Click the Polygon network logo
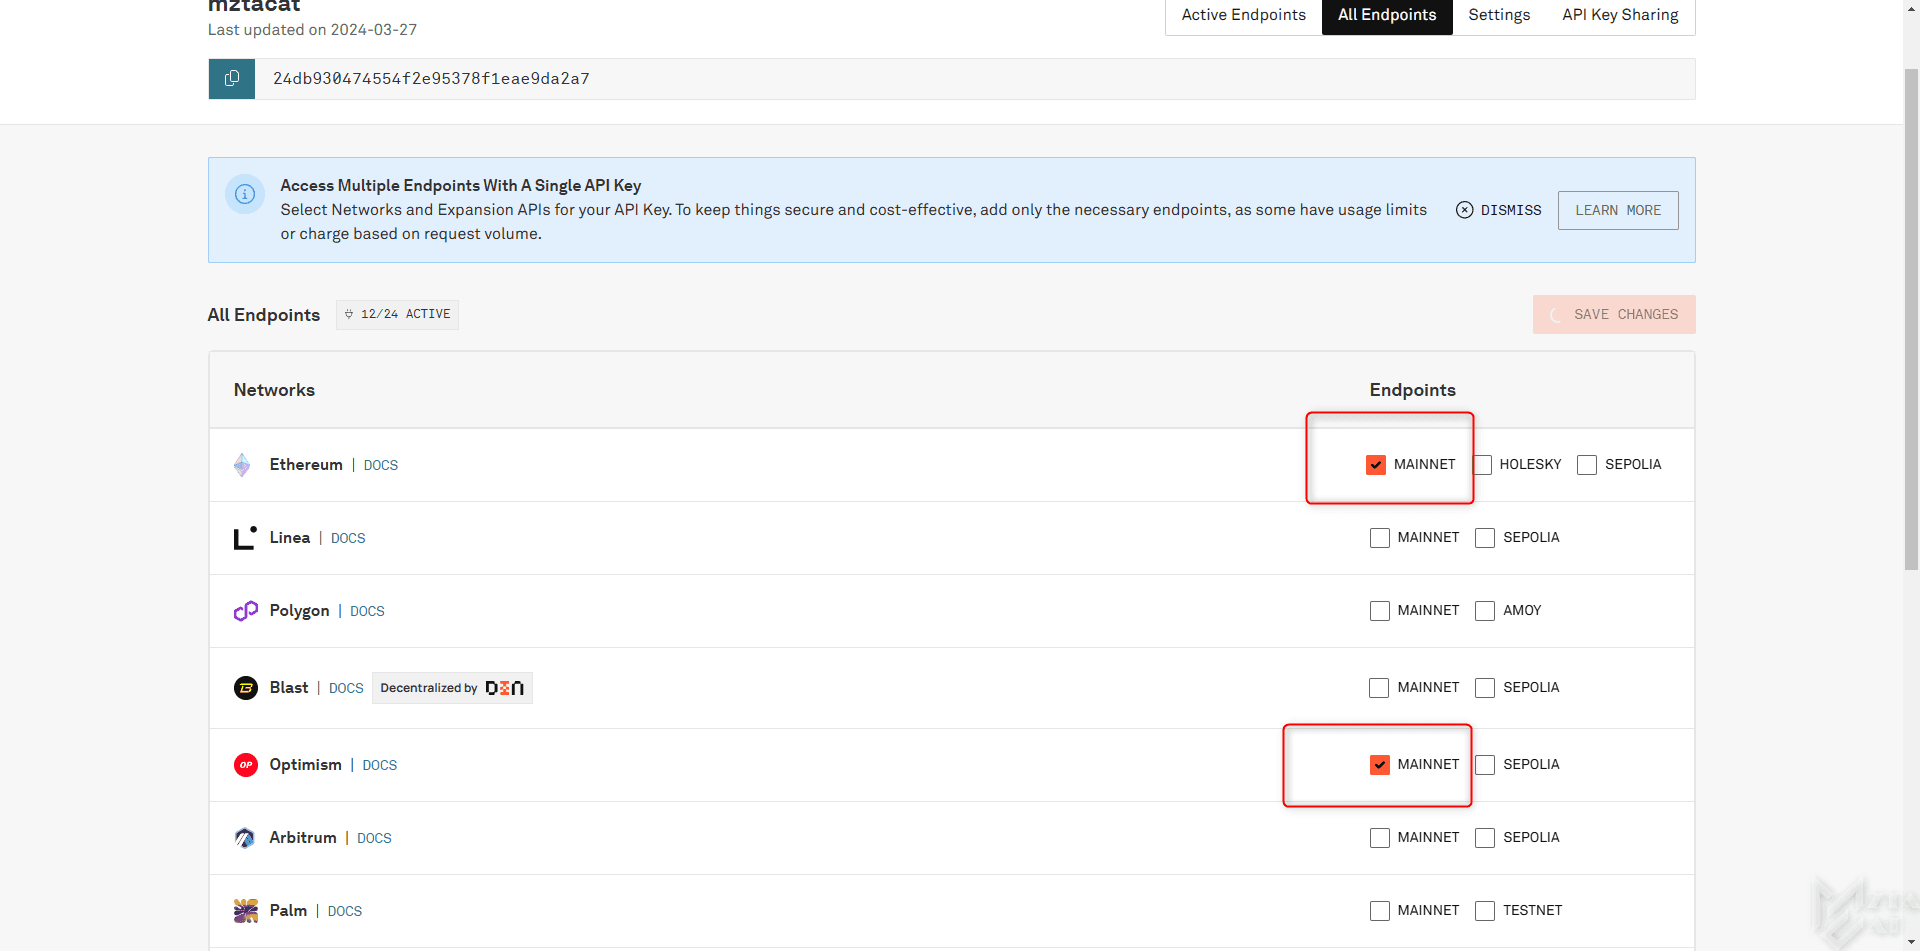This screenshot has width=1920, height=951. click(245, 611)
